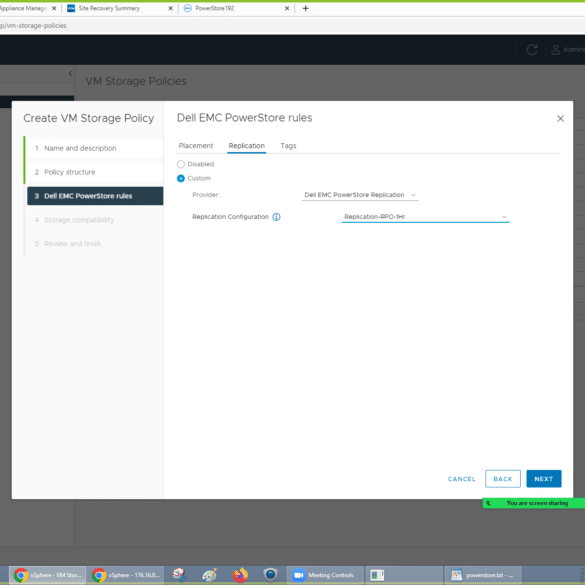
Task: Click the BACK button
Action: point(503,479)
